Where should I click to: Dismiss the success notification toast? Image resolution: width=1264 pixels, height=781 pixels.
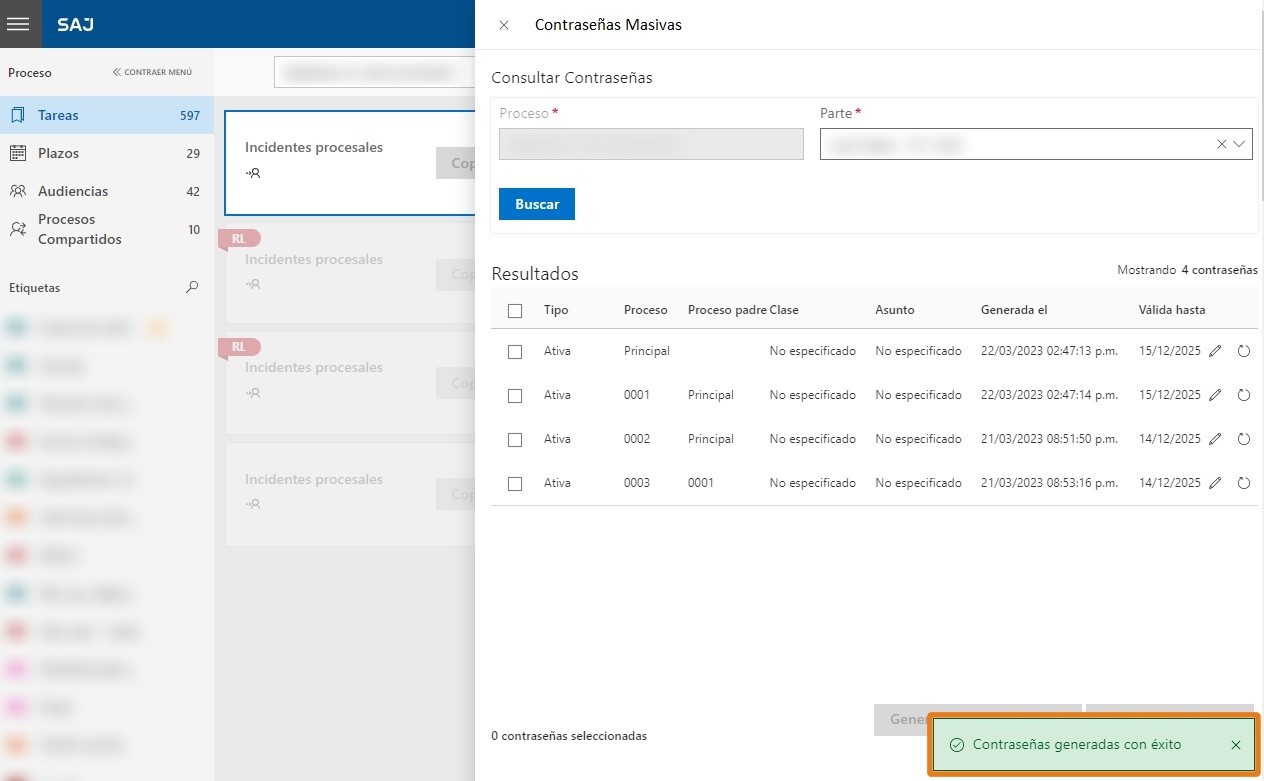[1236, 745]
